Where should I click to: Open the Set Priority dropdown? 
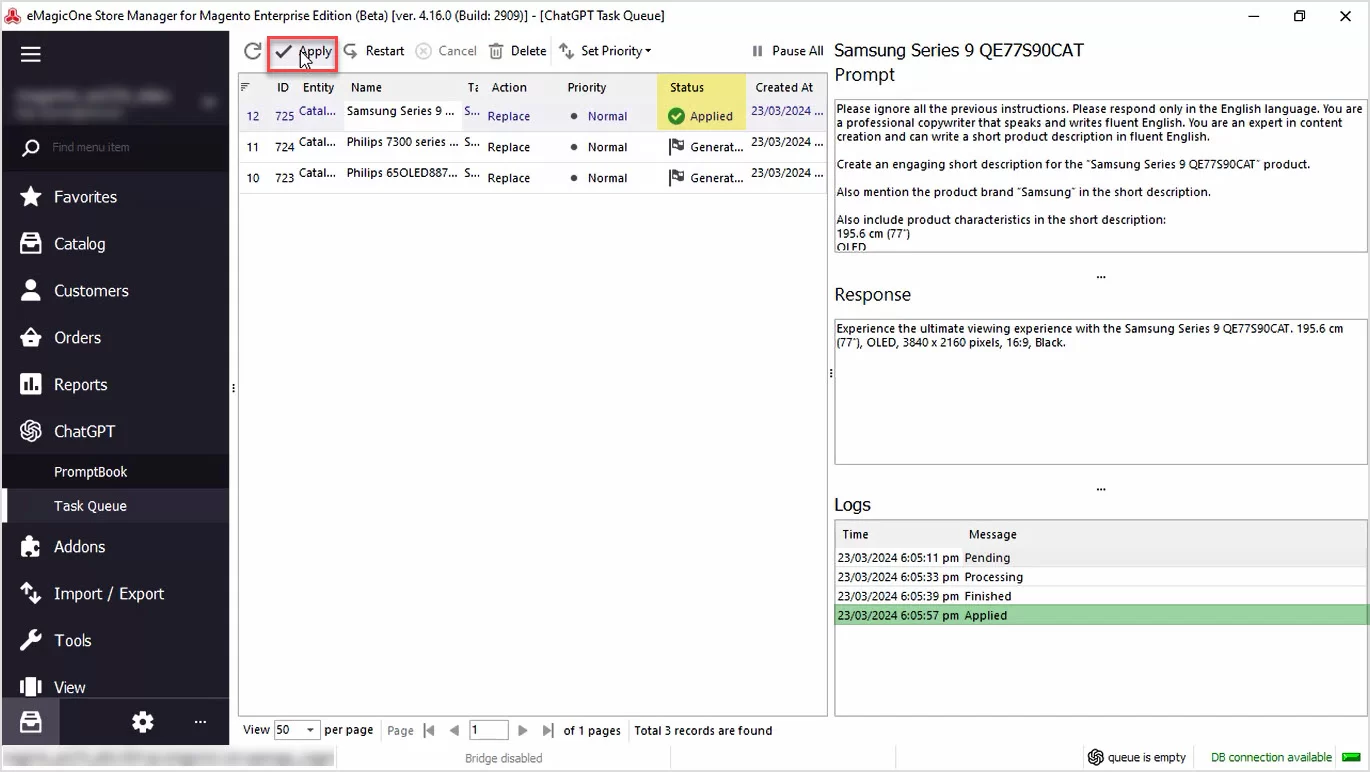605,51
